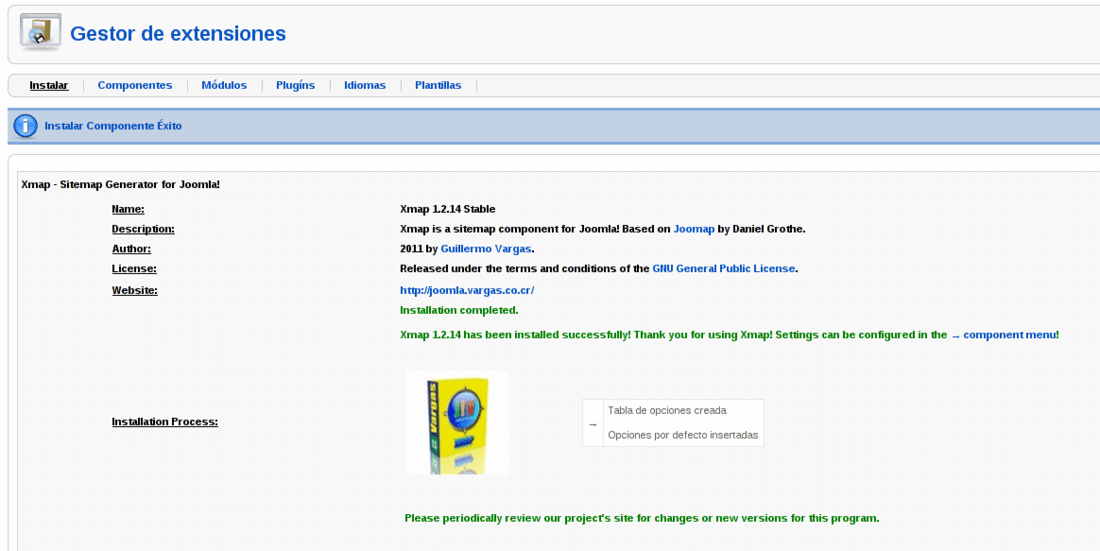This screenshot has width=1100, height=551.
Task: Click the Description: label
Action: (x=143, y=229)
